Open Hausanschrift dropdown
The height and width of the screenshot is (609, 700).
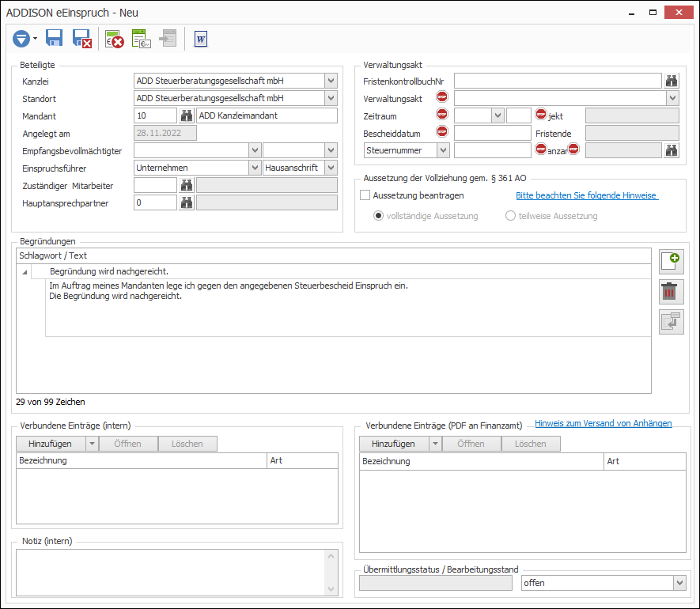click(330, 167)
